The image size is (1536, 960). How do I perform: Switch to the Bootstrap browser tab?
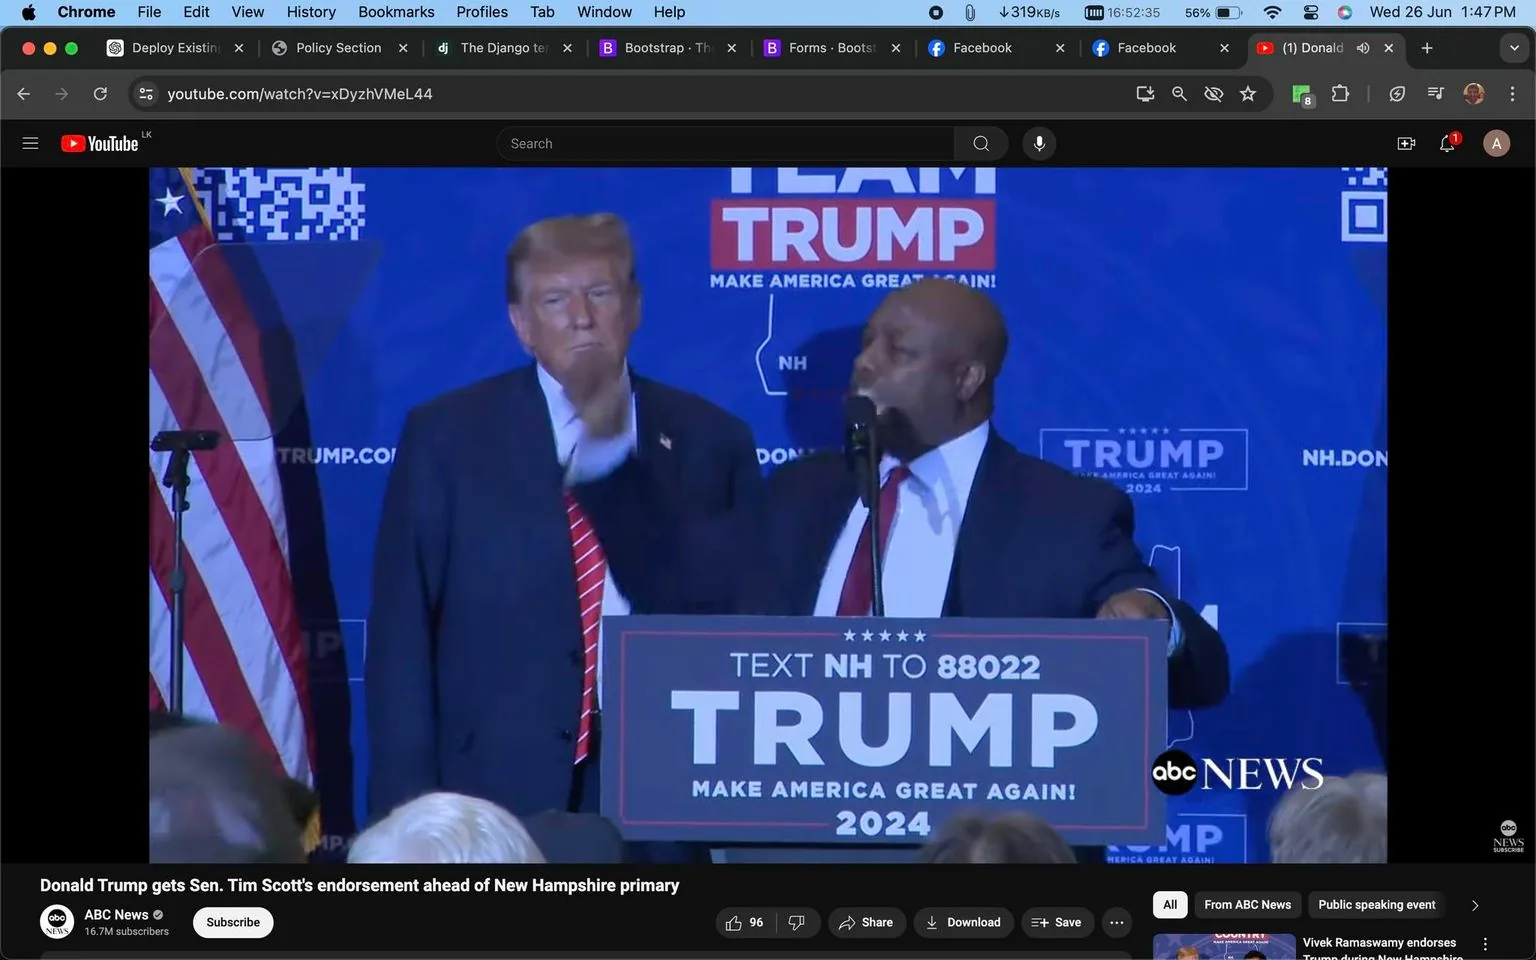660,47
